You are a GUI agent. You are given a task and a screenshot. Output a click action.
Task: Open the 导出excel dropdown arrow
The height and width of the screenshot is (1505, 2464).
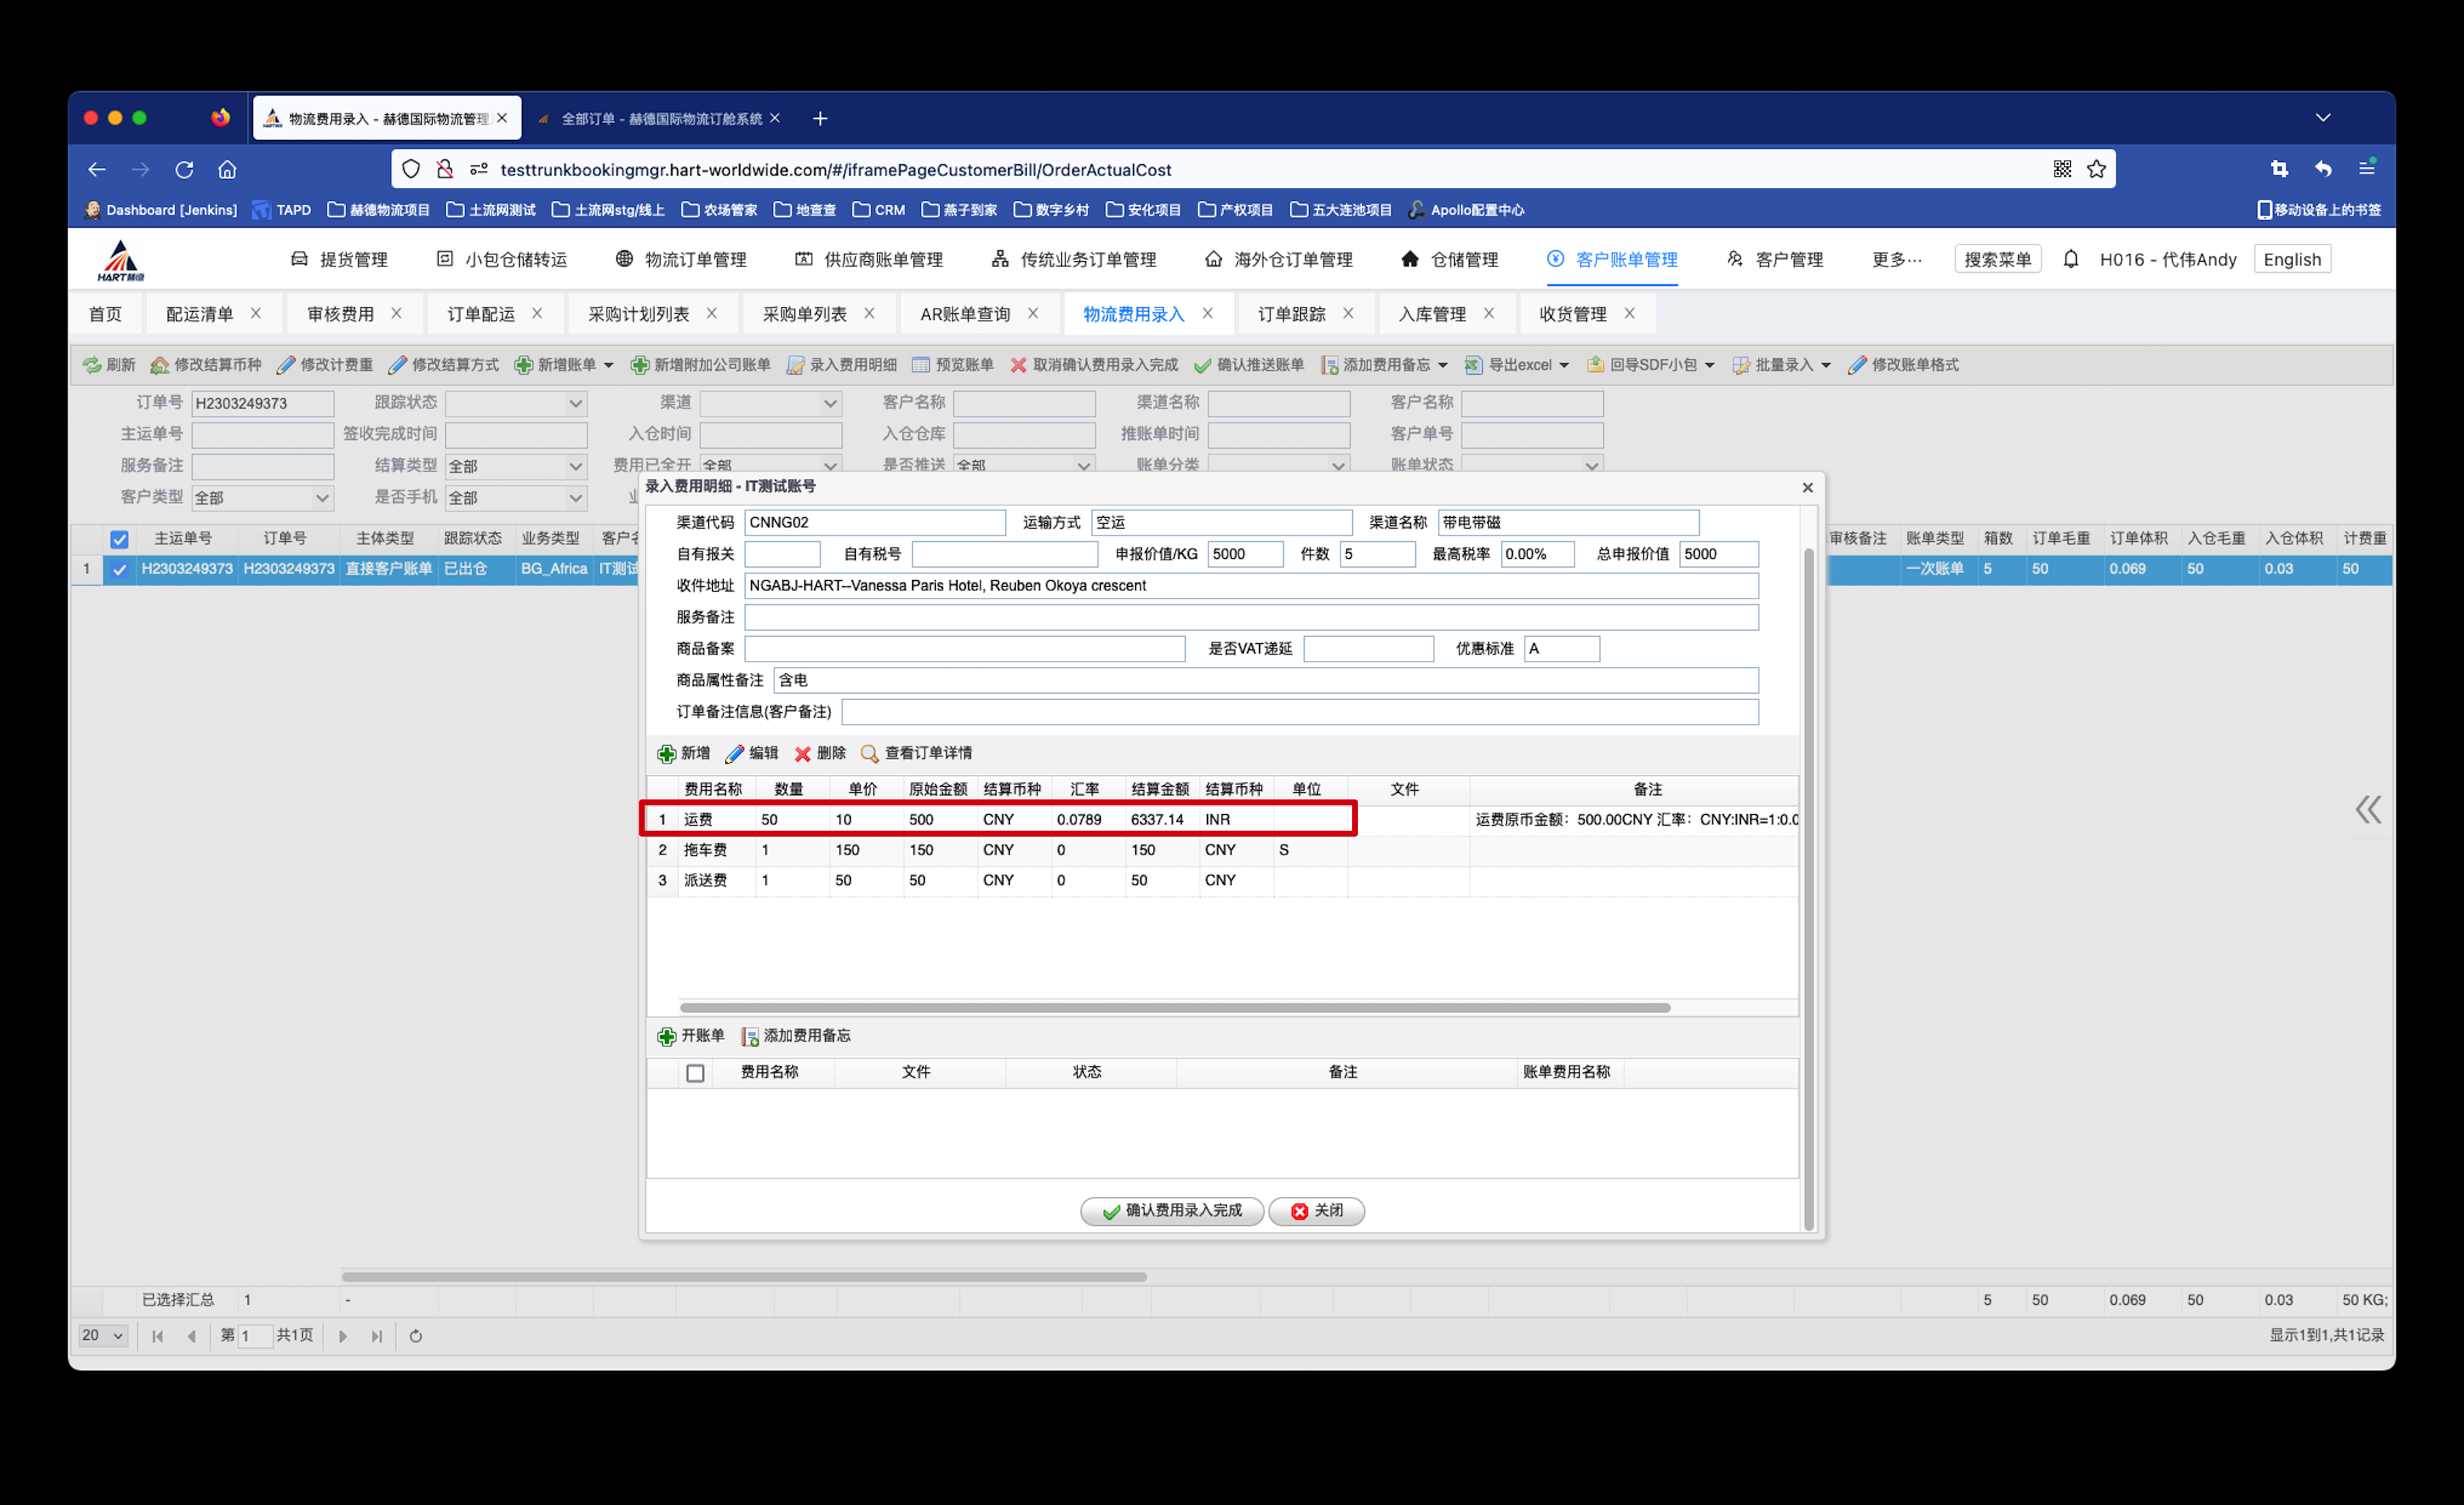[x=1564, y=365]
